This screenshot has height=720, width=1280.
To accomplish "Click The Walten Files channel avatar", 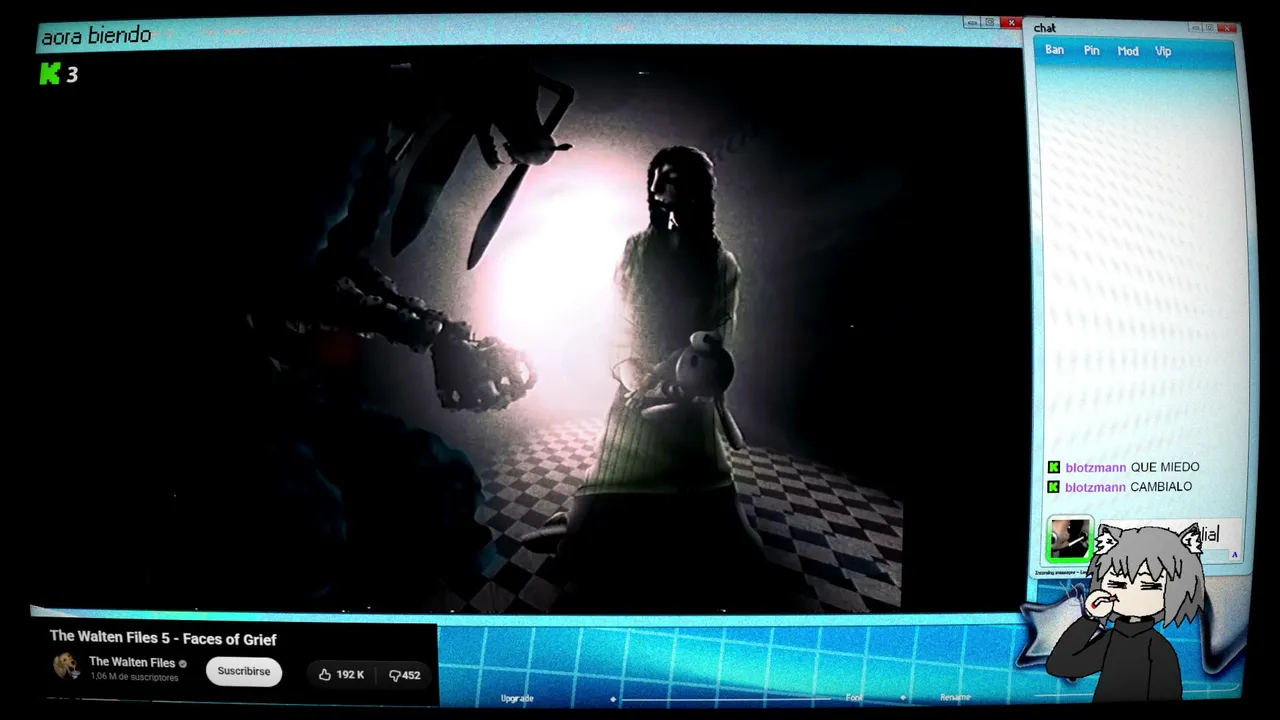I will point(66,667).
